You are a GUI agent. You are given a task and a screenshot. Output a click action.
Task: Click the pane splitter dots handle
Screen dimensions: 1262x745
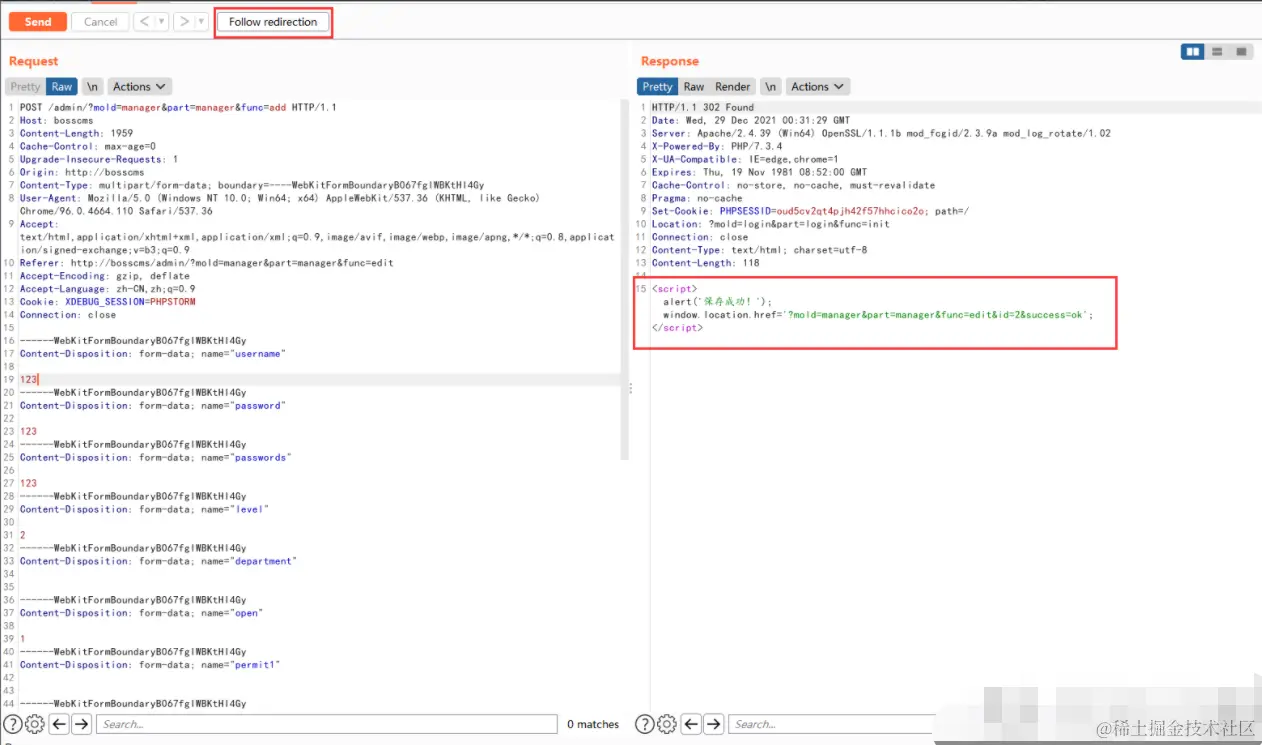coord(631,389)
